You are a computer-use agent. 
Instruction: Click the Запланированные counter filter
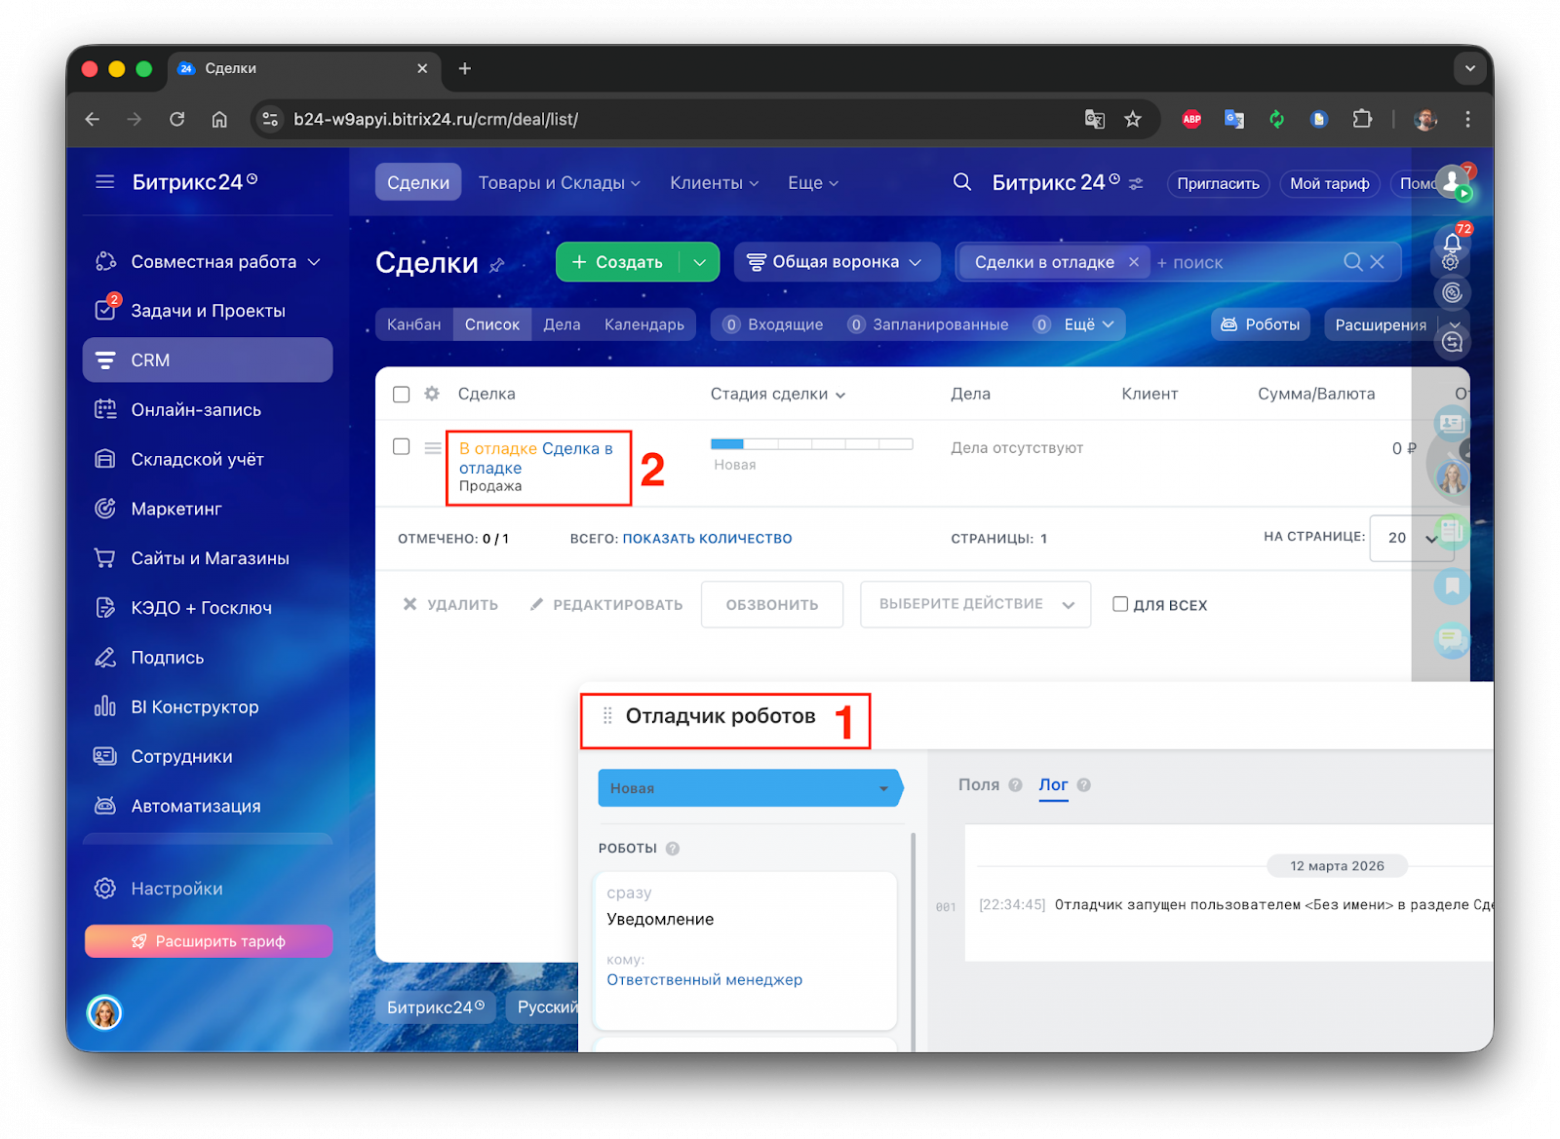coord(927,324)
